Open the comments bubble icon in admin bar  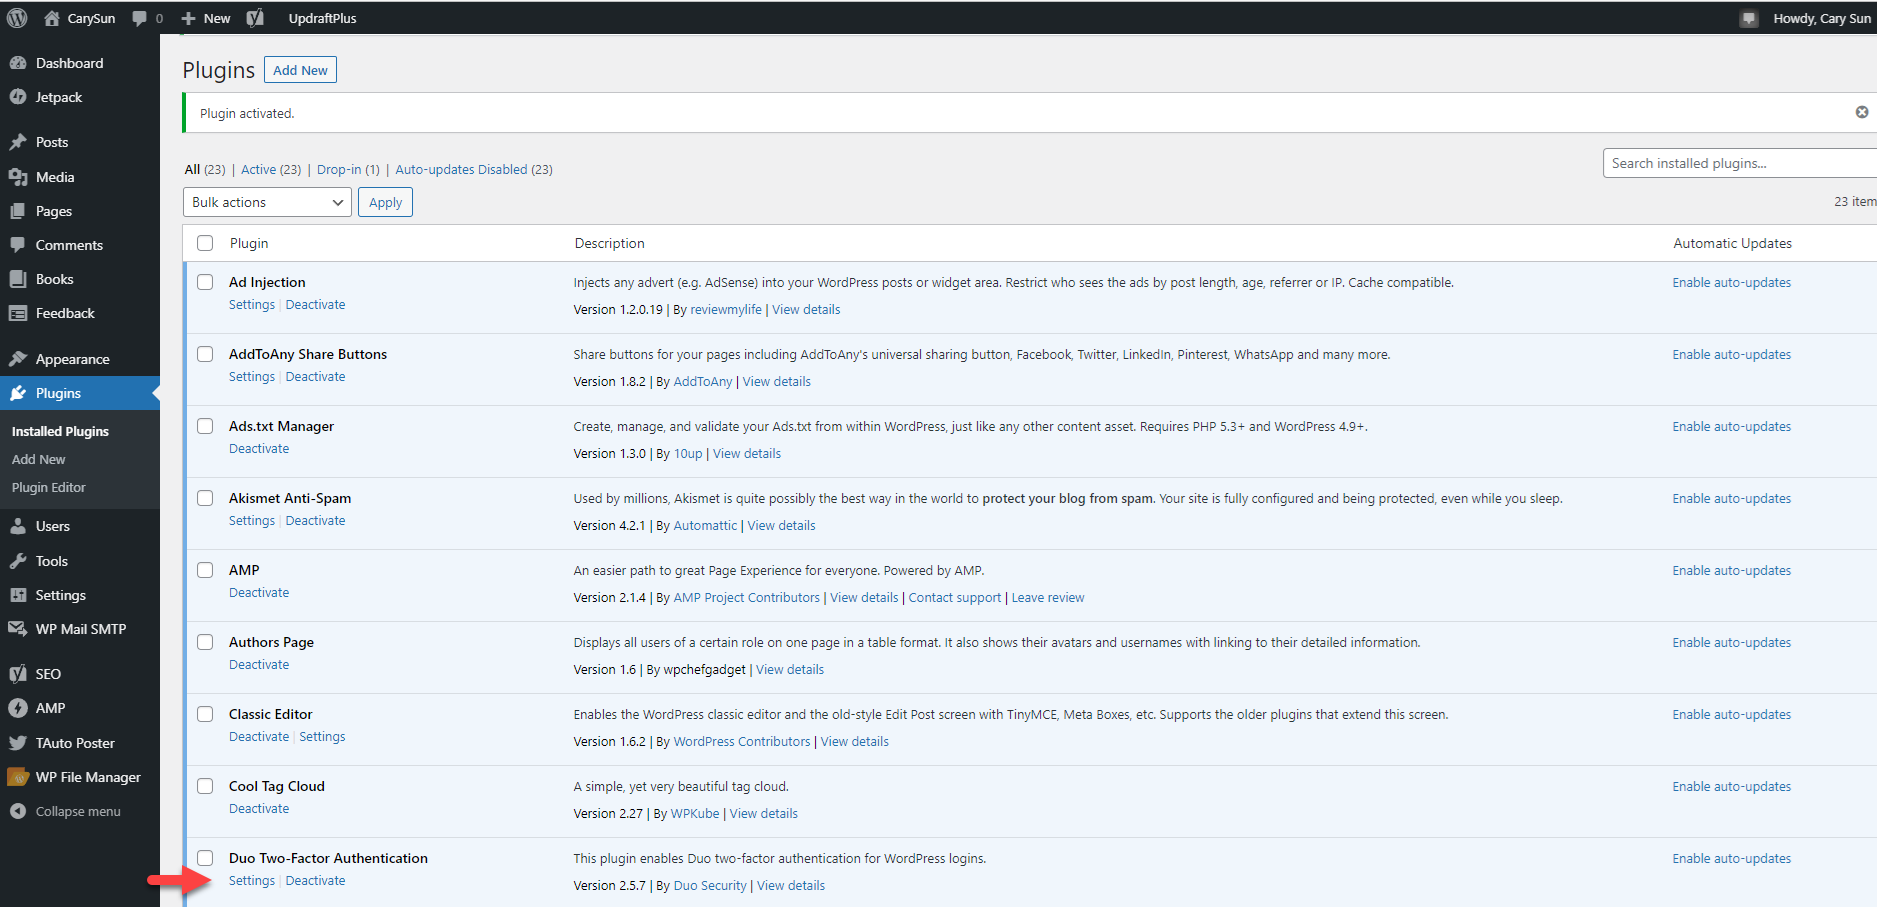[139, 18]
